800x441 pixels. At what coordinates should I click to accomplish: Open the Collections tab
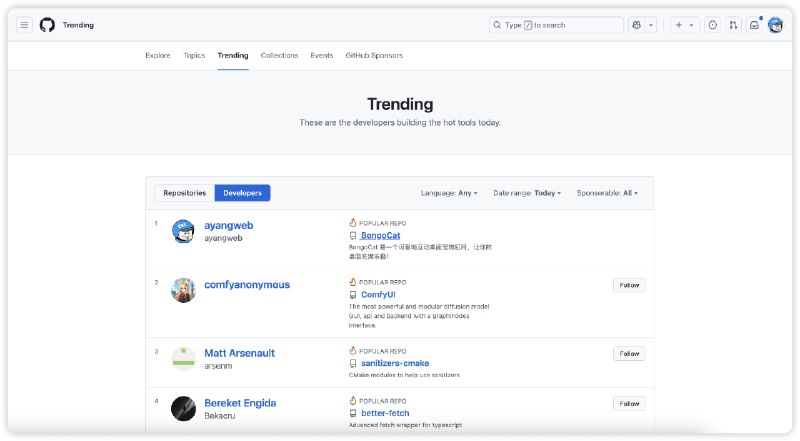[x=279, y=55]
